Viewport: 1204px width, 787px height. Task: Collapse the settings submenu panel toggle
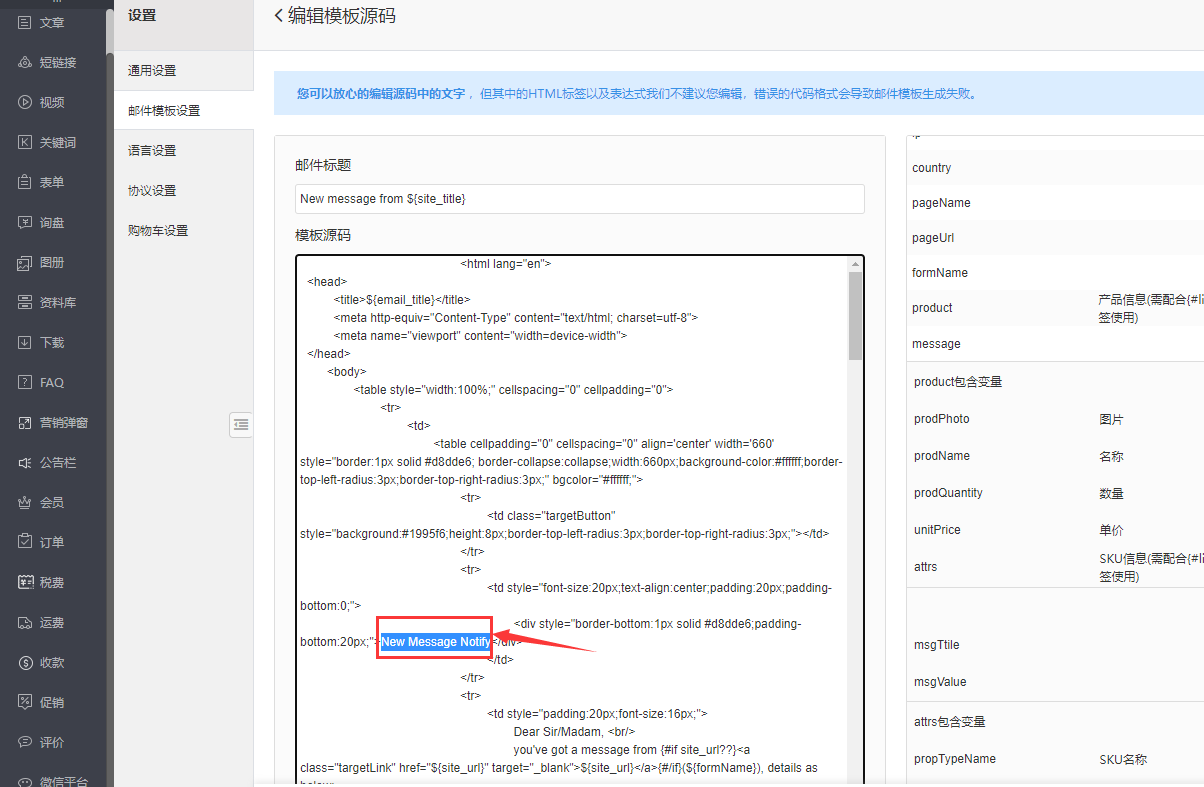(240, 425)
